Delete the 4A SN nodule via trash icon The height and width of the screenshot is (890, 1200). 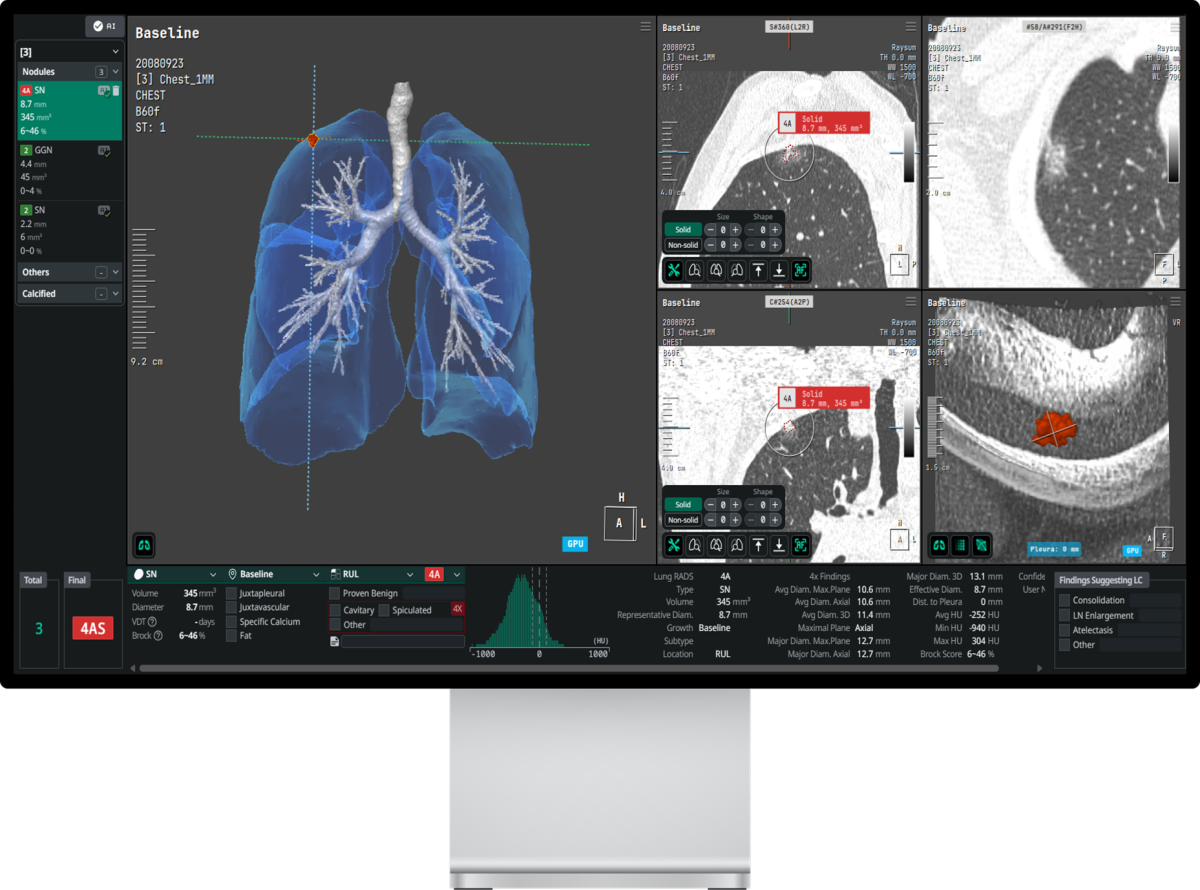coord(116,92)
